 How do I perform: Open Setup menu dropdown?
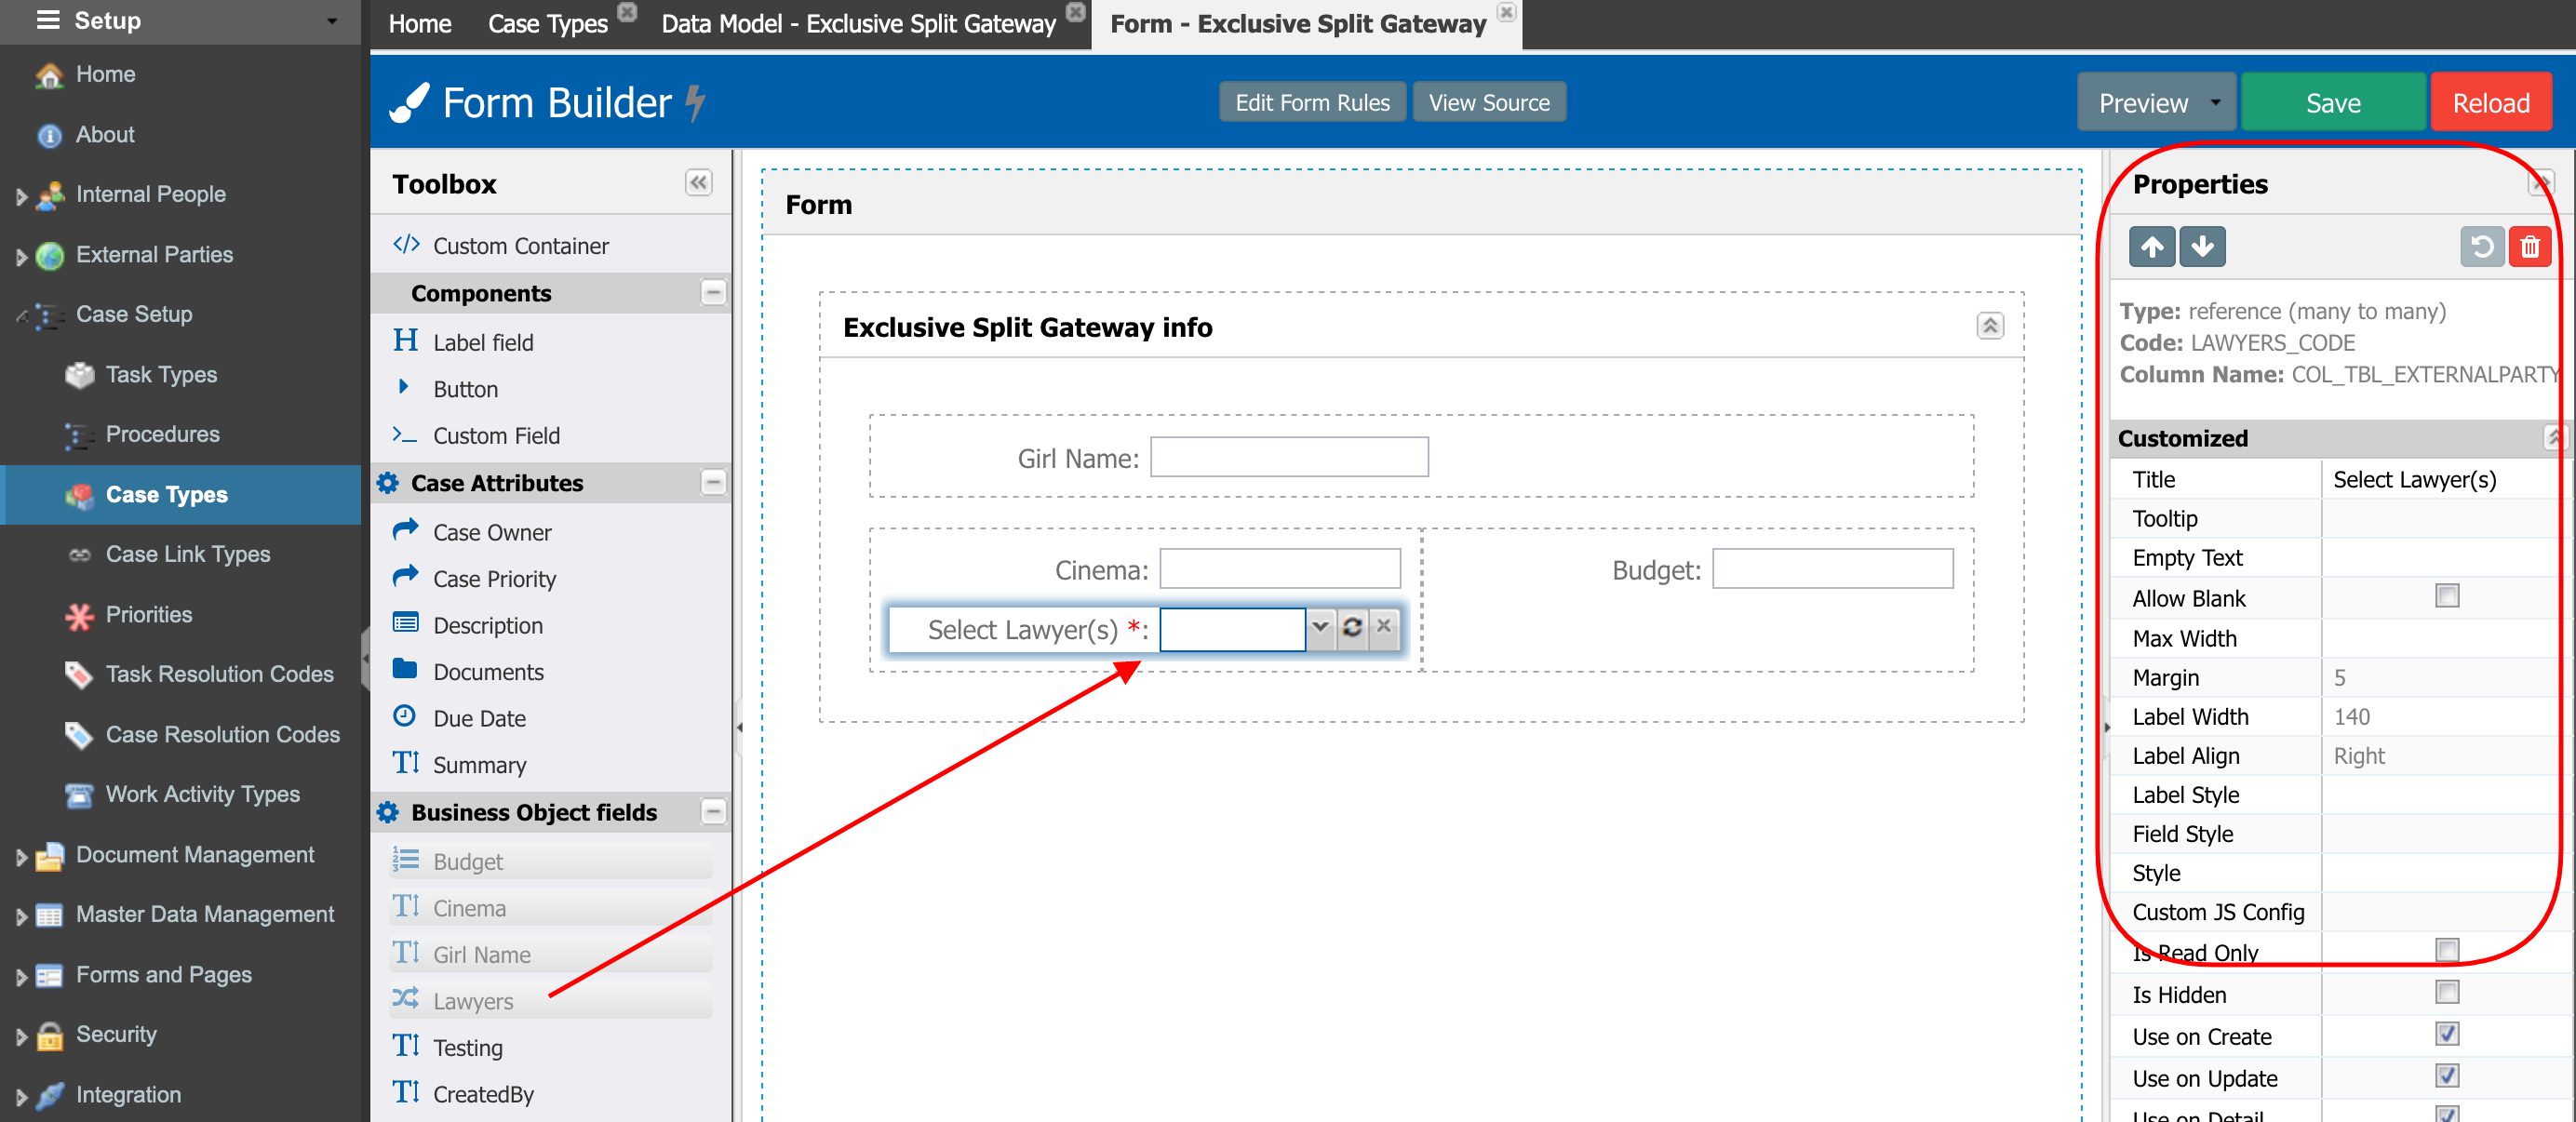point(332,21)
